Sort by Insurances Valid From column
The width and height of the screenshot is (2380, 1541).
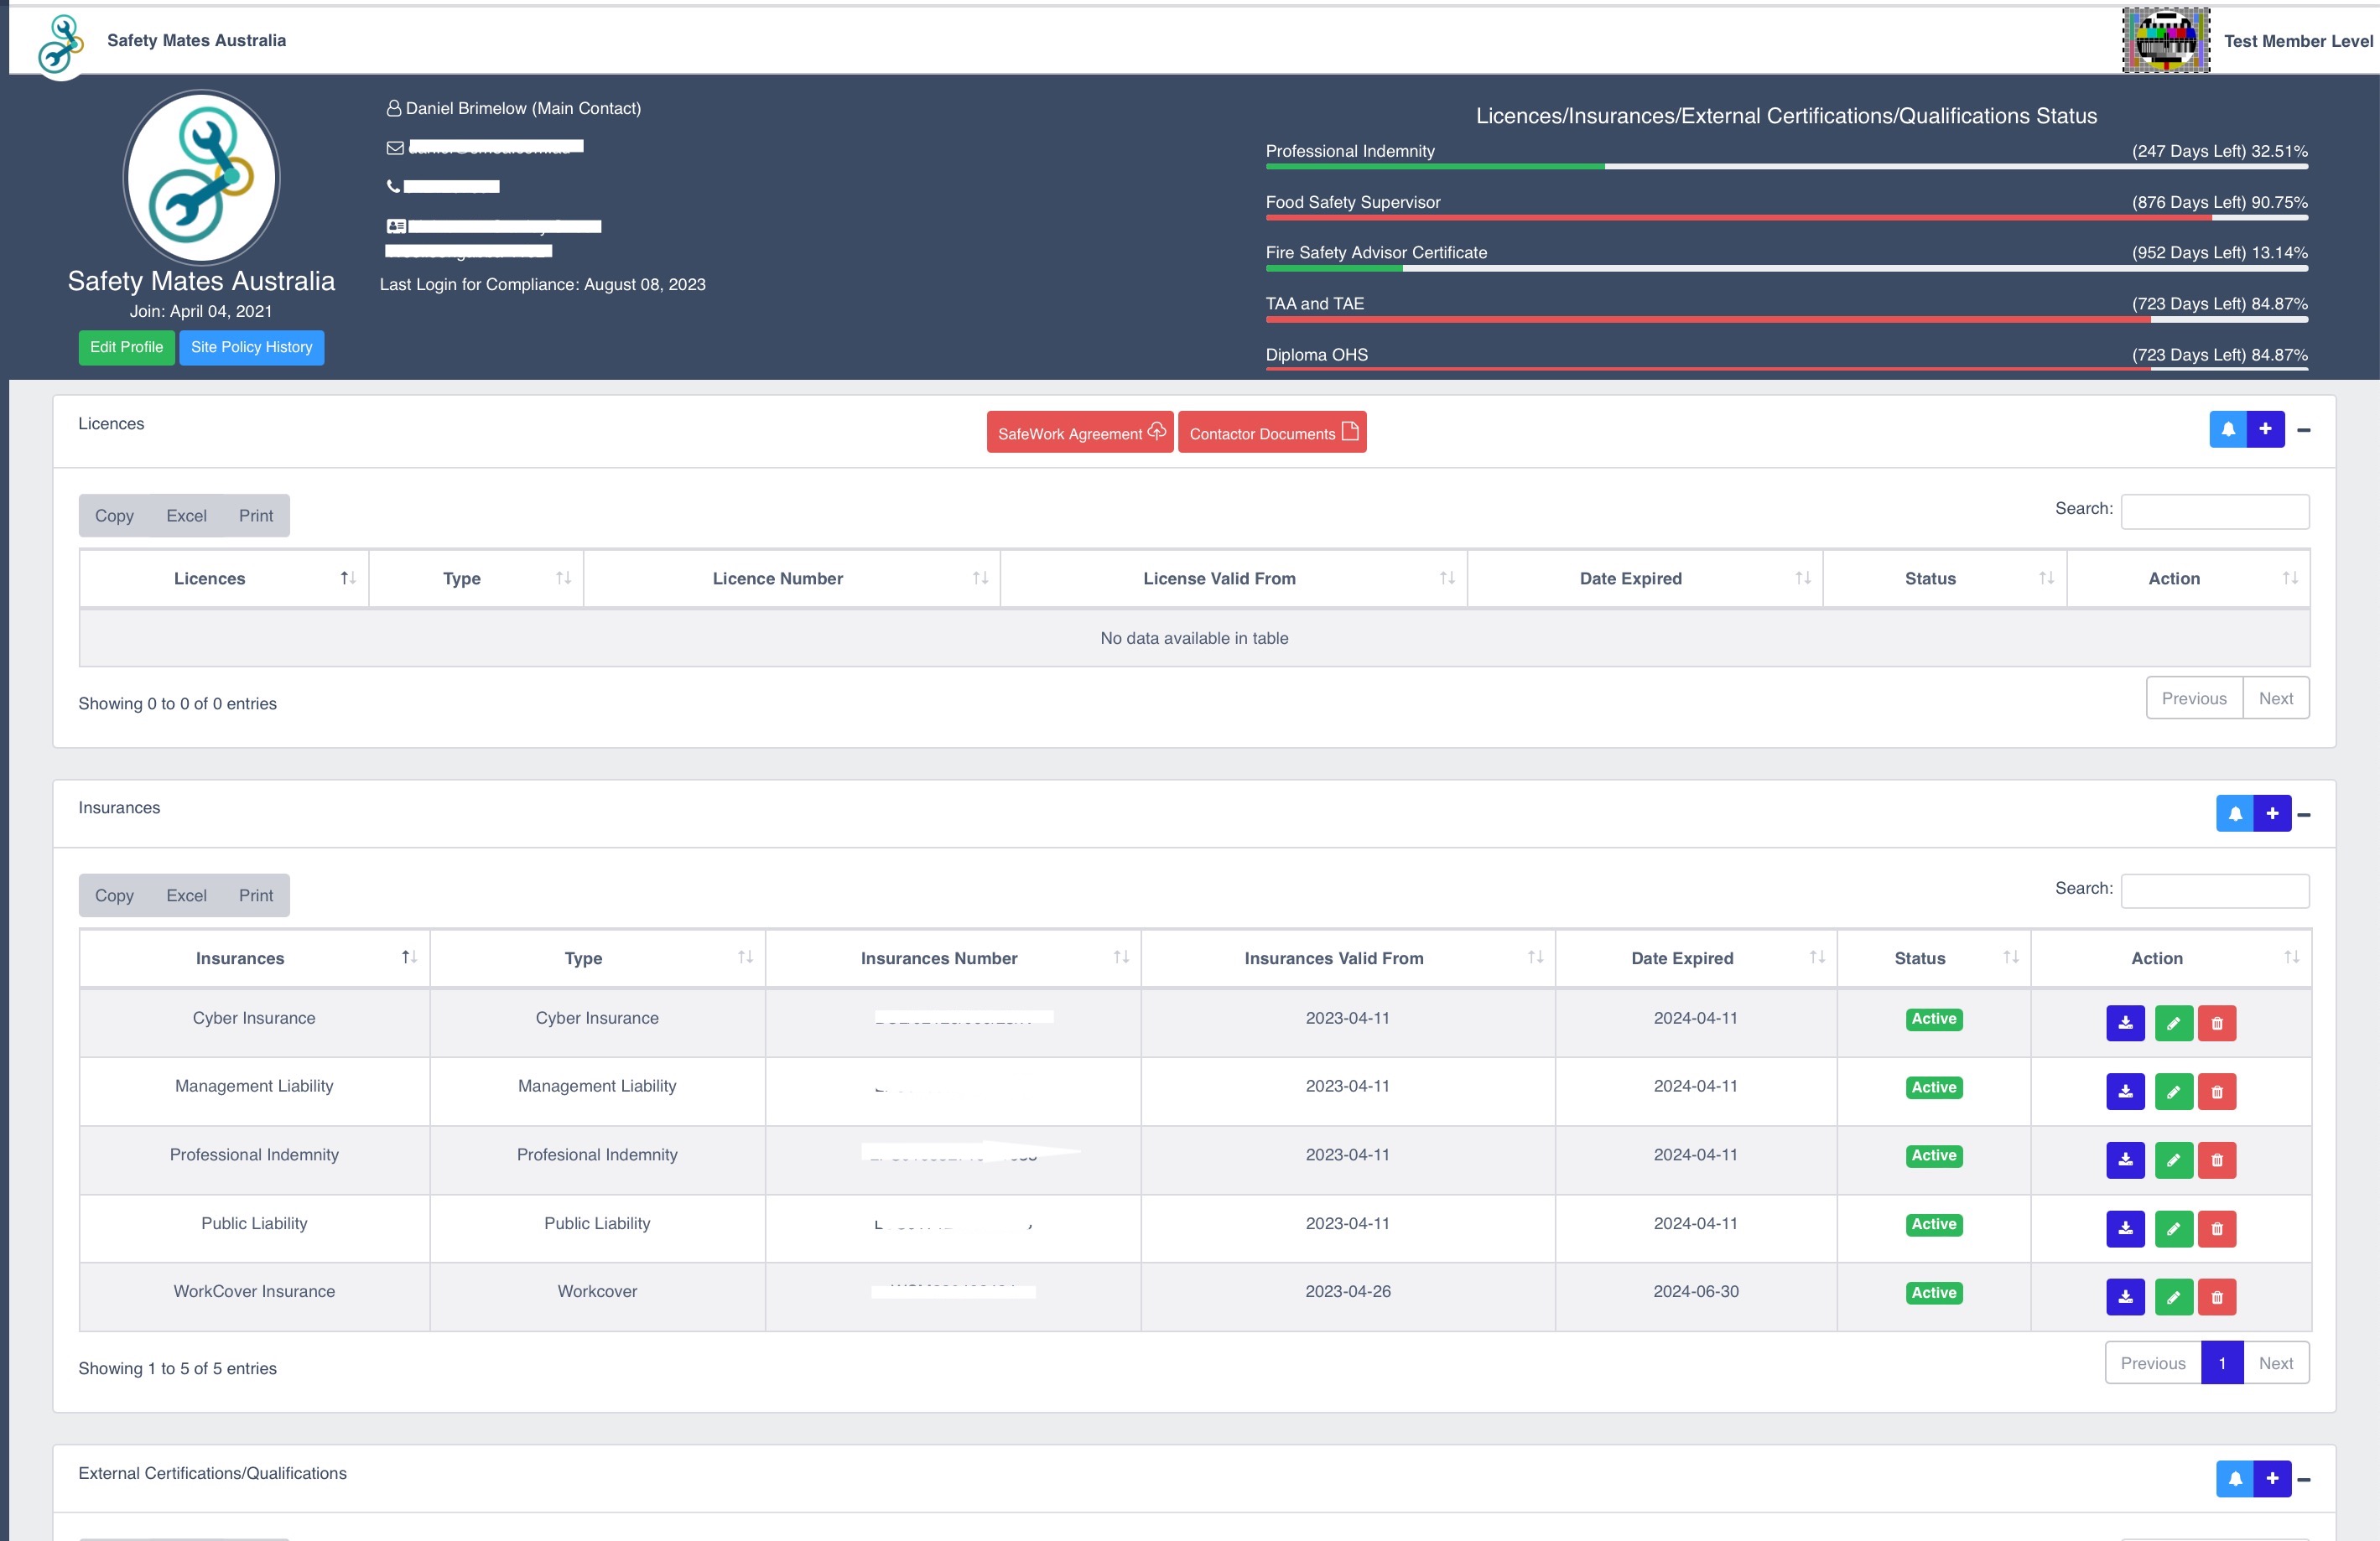1348,958
